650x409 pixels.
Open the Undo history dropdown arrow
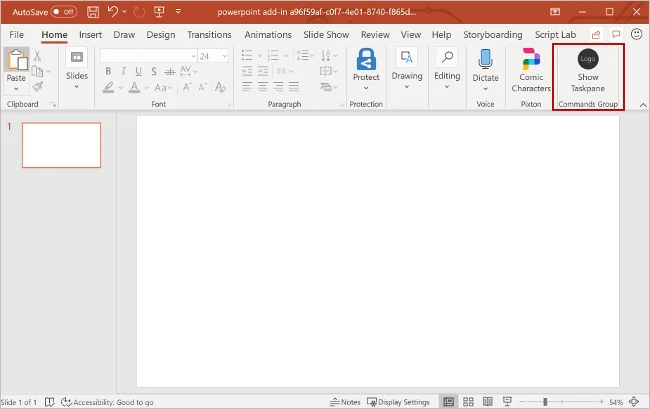pos(124,12)
